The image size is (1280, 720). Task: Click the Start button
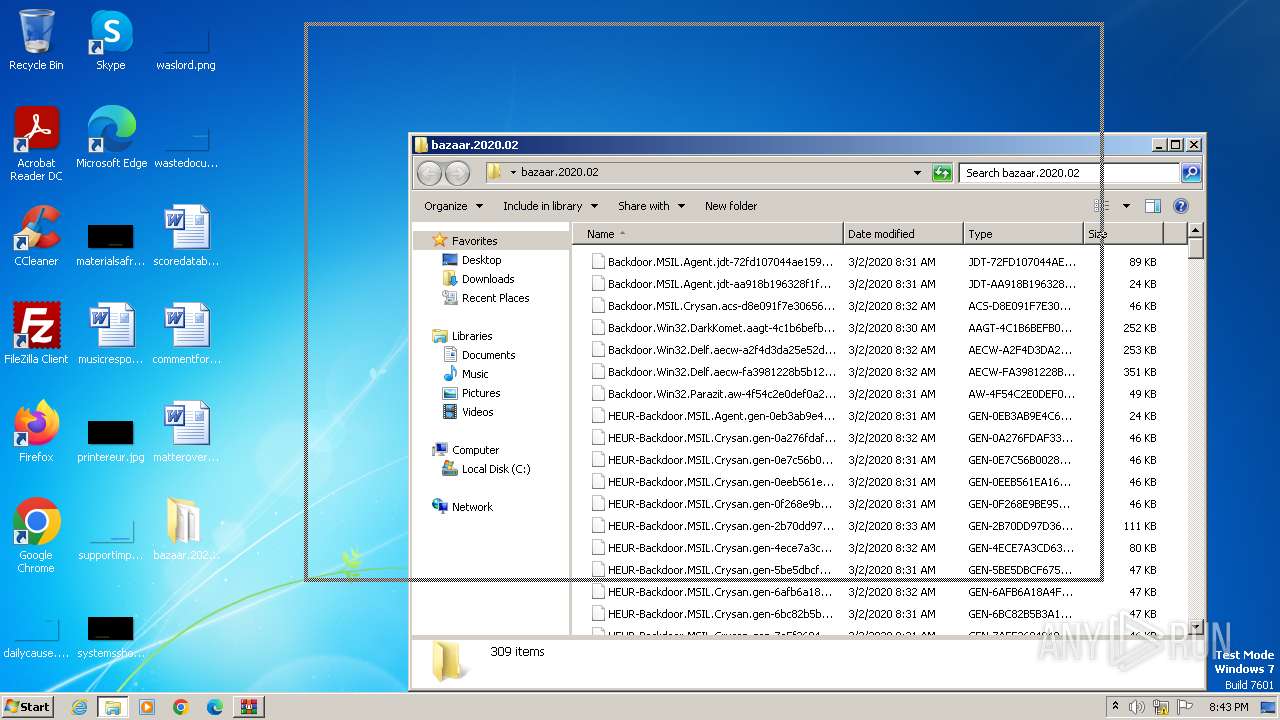click(x=27, y=707)
